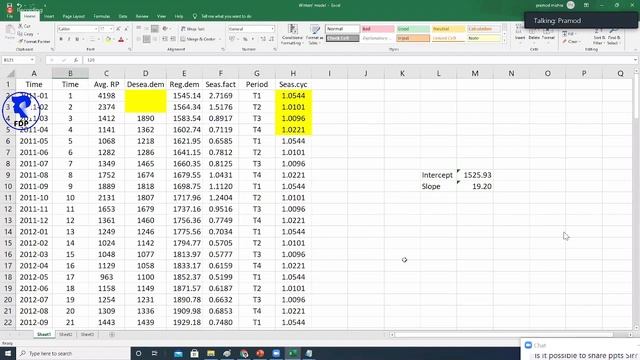
Task: Click the Decrease Indent icon
Action: click(165, 39)
